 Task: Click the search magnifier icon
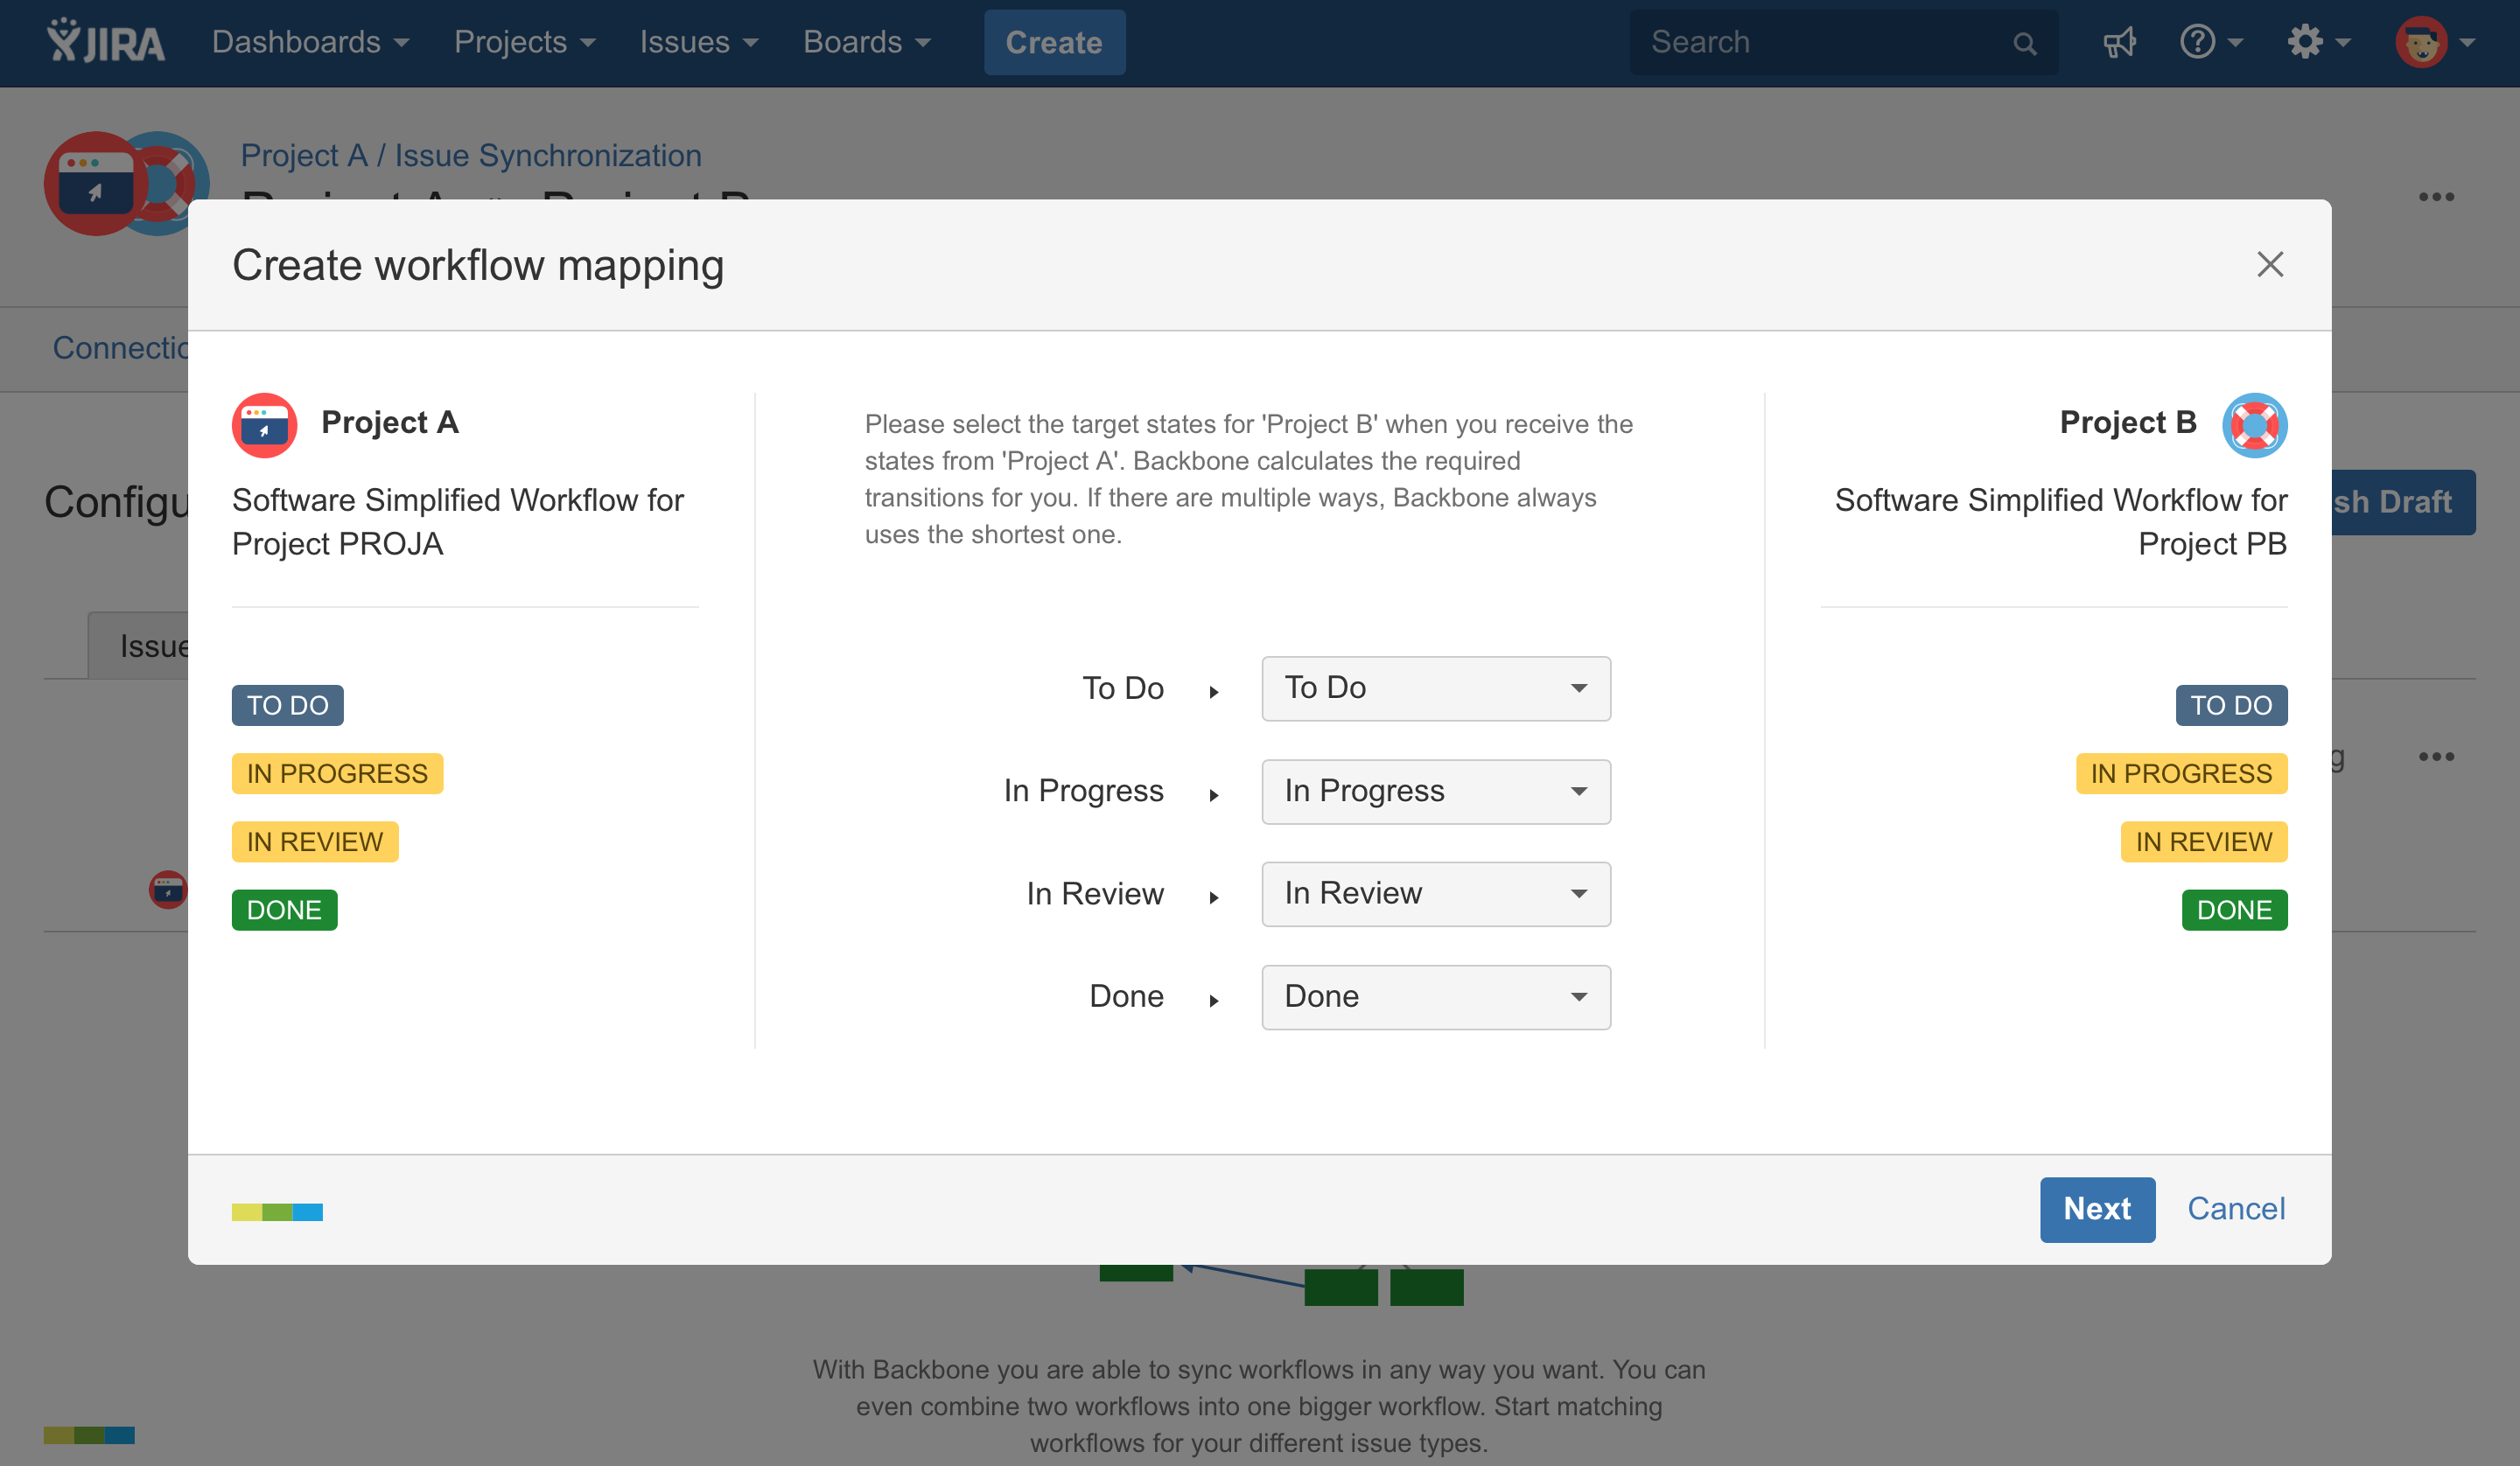(2024, 43)
